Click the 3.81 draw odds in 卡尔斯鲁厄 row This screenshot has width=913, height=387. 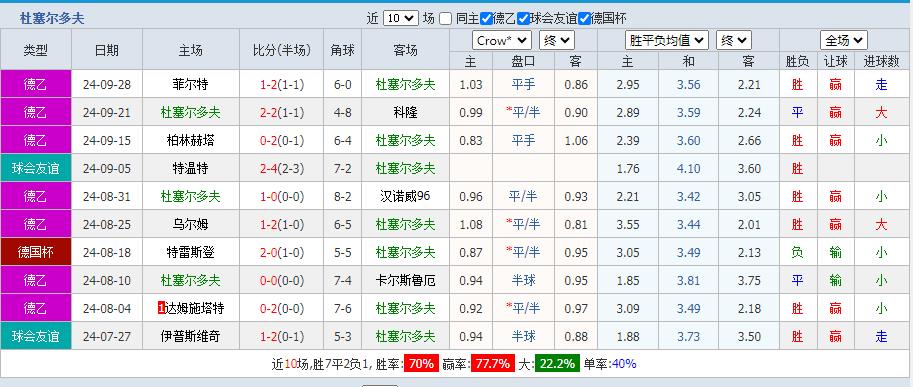(x=688, y=280)
